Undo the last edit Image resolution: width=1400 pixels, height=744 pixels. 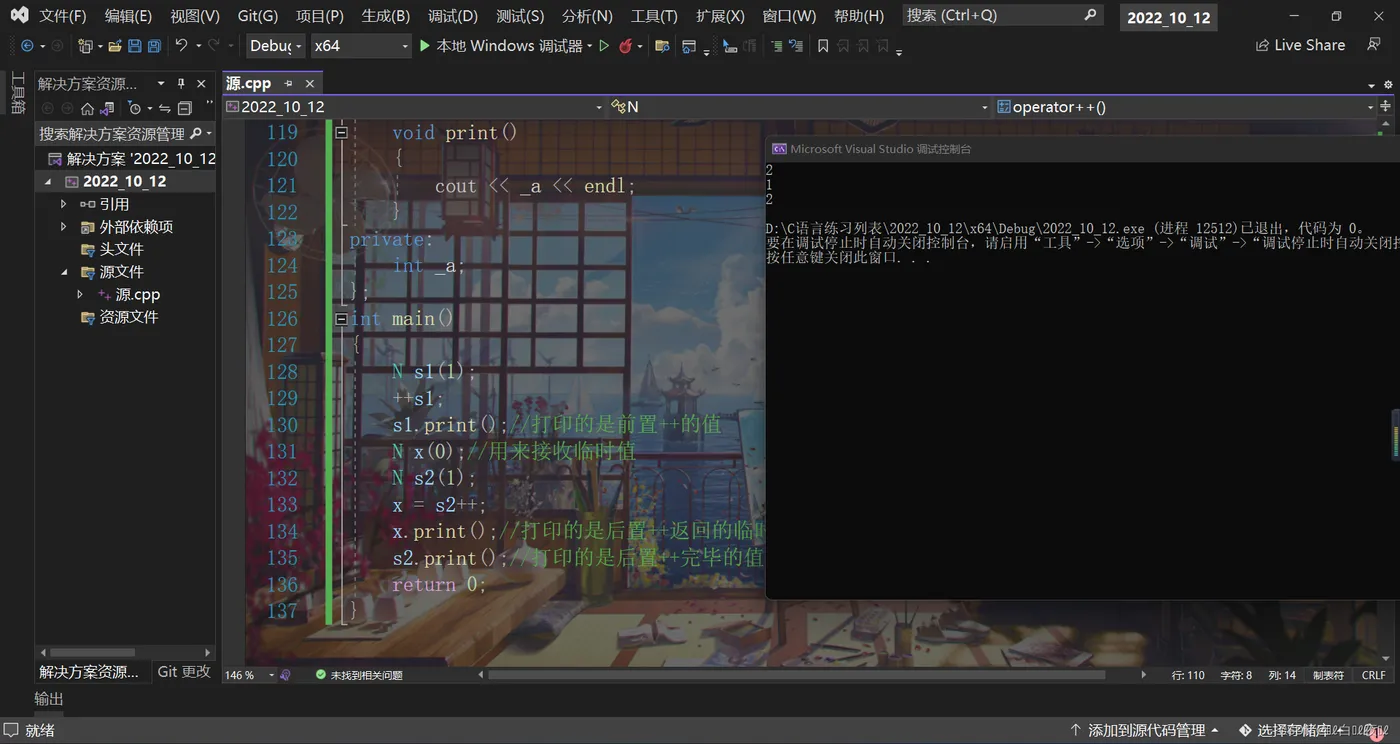click(x=181, y=46)
